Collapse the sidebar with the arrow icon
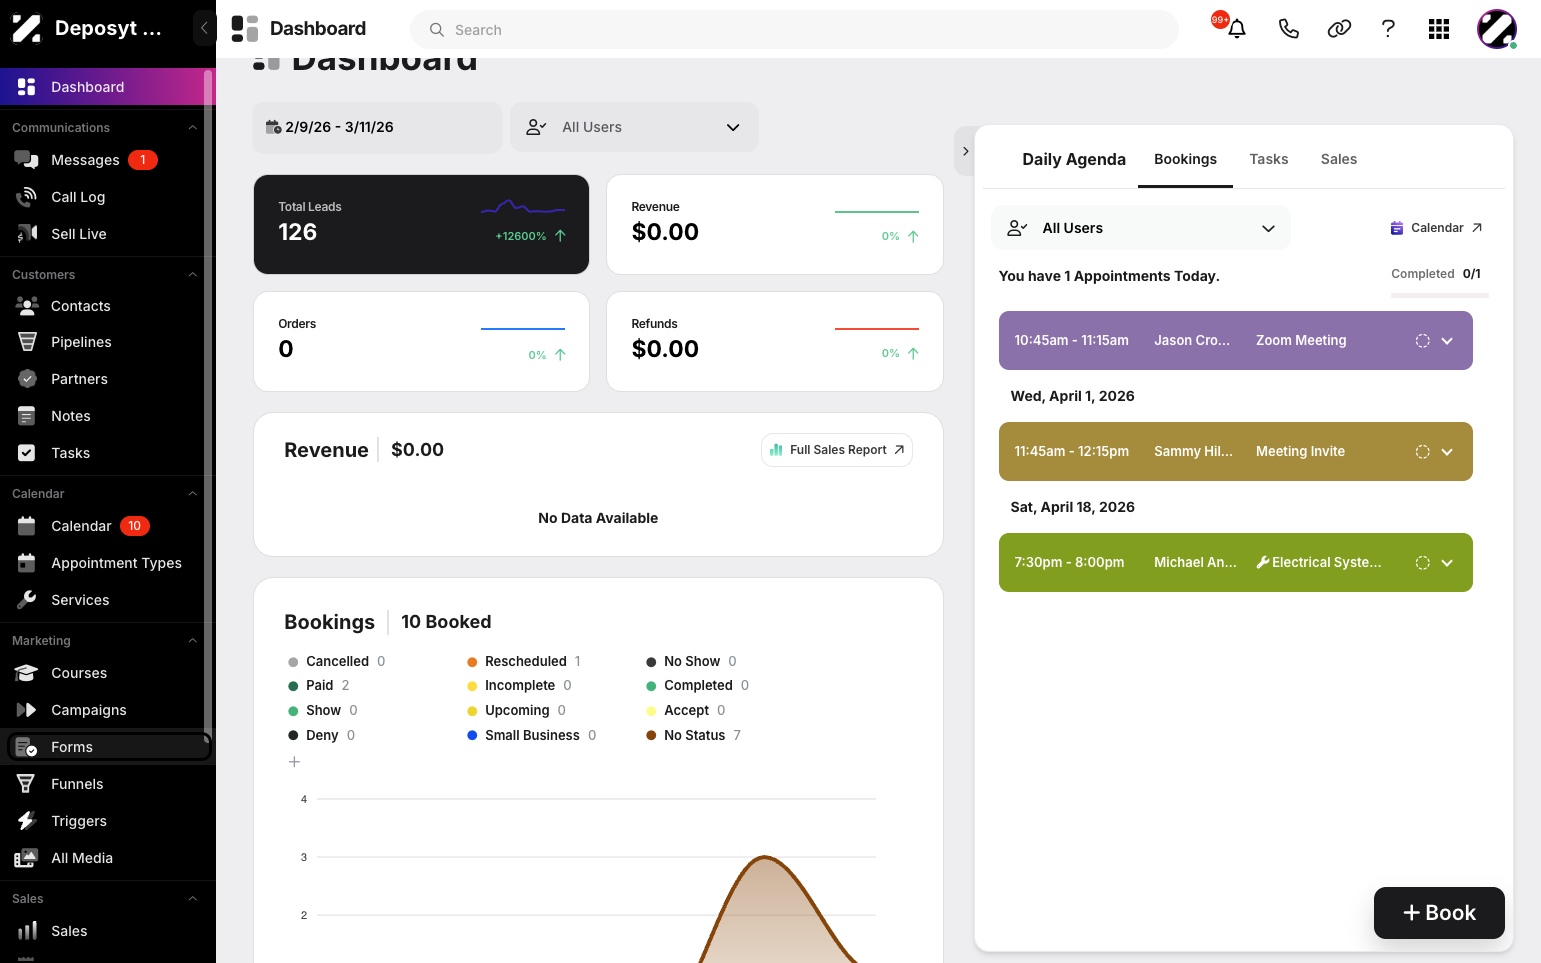This screenshot has height=963, width=1541. coord(204,28)
